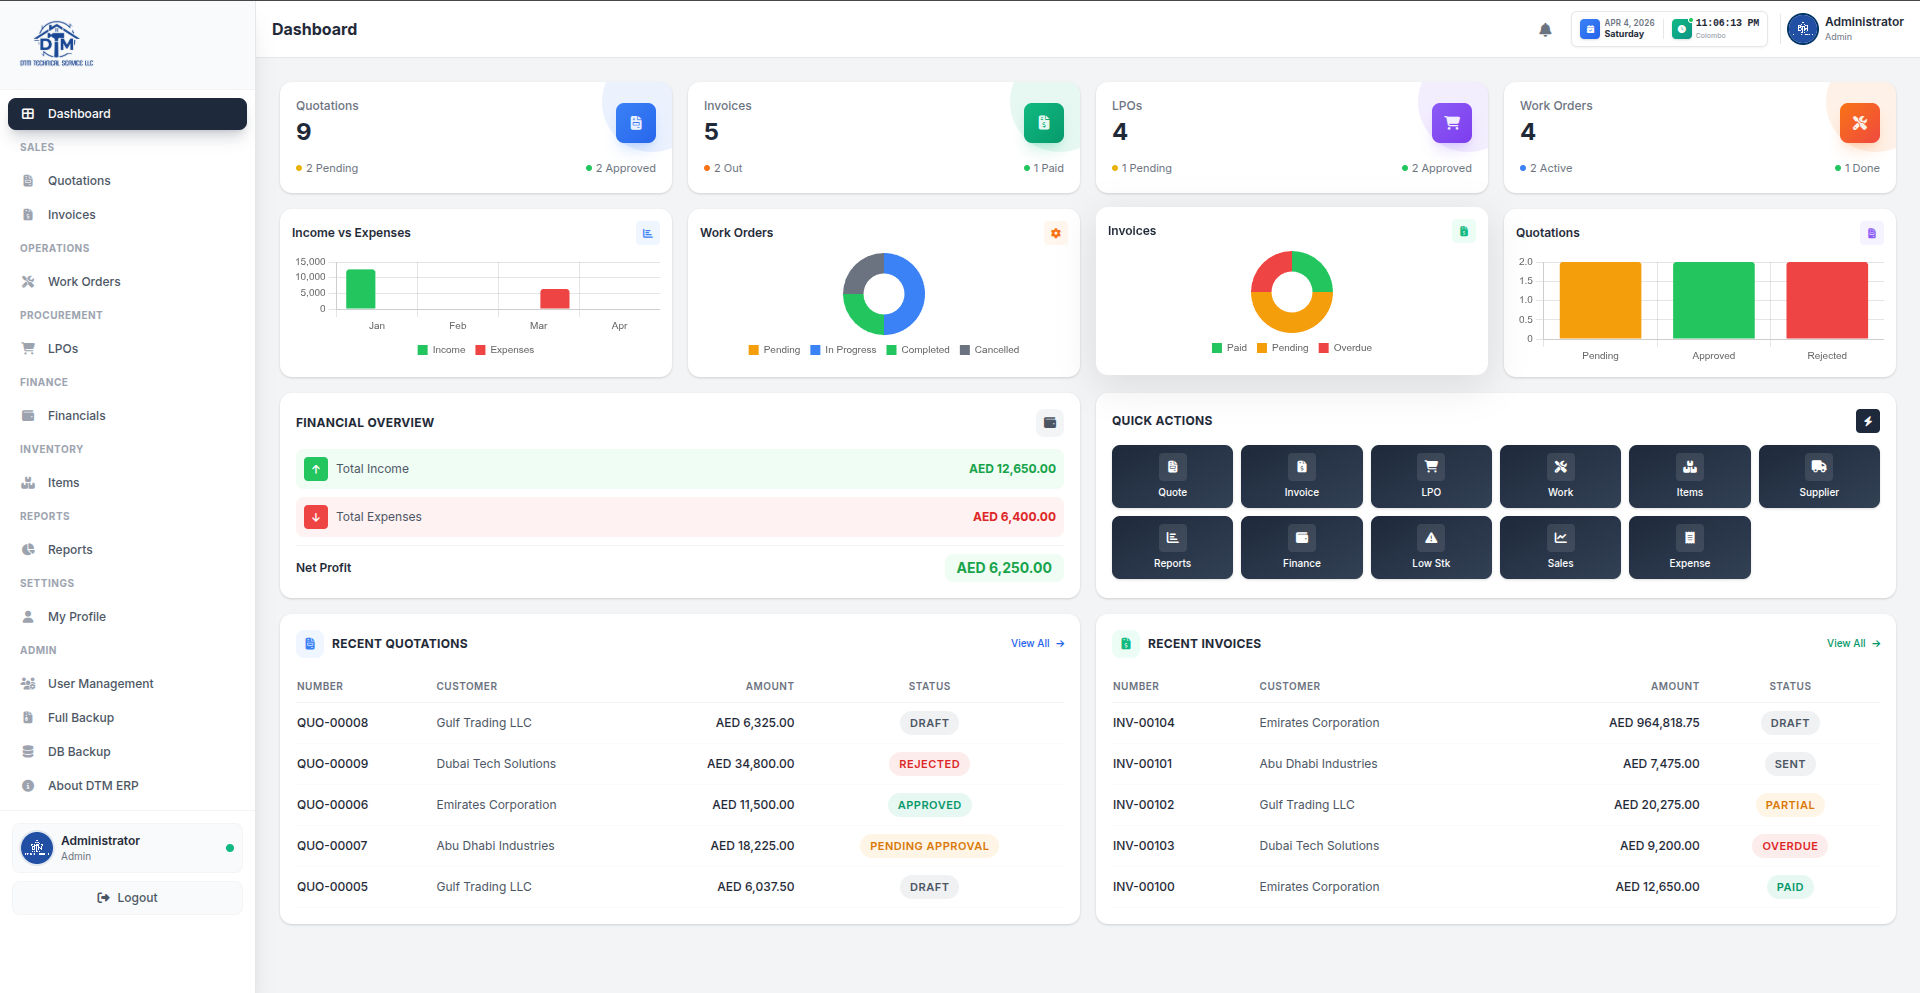1920x993 pixels.
Task: Click the Sales quick action button
Action: [1560, 548]
